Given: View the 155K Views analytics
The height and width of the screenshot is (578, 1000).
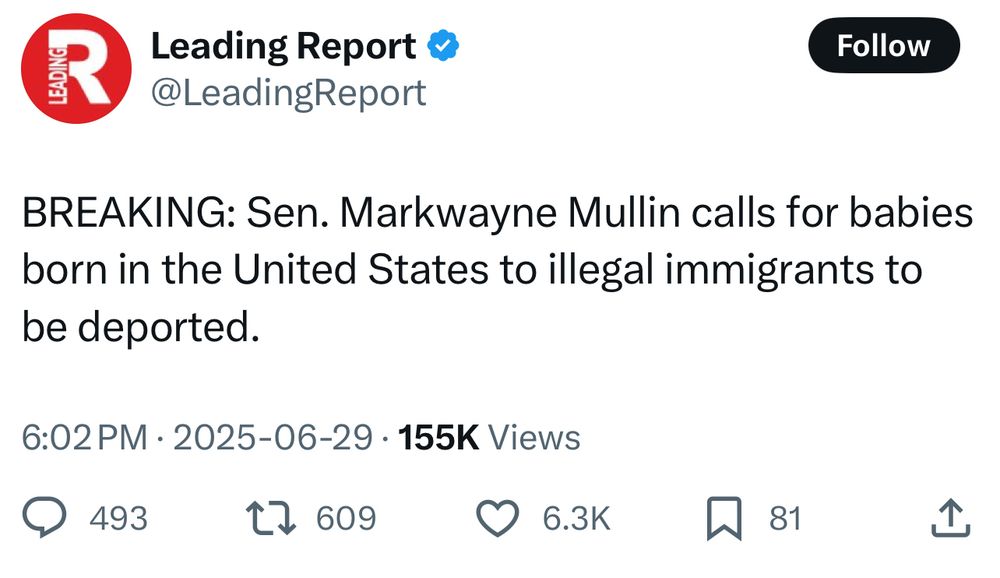Looking at the screenshot, I should coord(489,438).
